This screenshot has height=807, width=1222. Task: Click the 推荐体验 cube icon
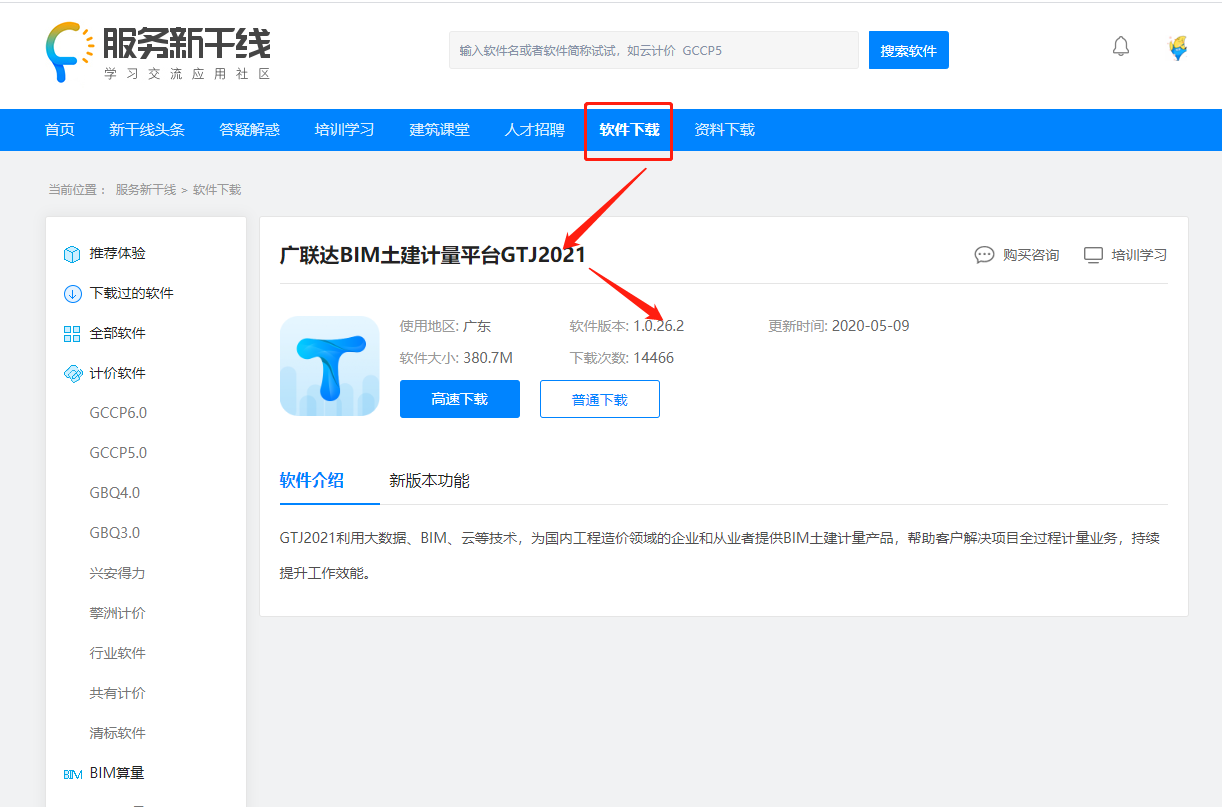(x=72, y=254)
